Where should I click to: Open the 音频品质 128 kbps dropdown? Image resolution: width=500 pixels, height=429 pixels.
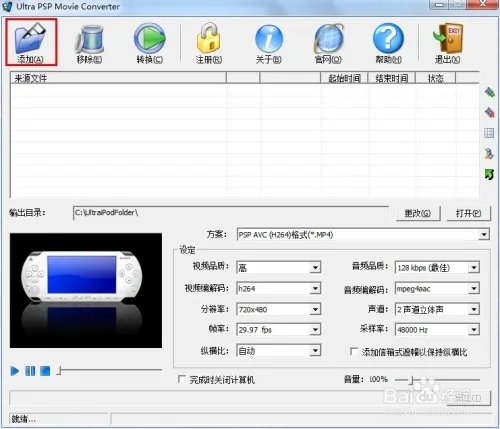coord(473,267)
